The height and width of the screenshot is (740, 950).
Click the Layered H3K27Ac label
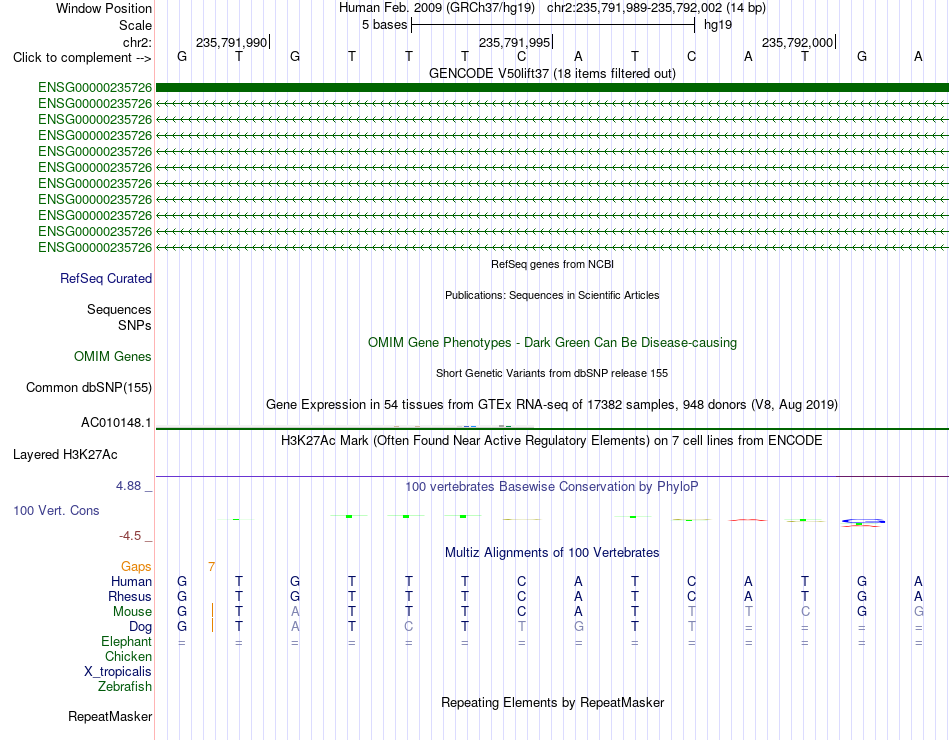tap(65, 455)
